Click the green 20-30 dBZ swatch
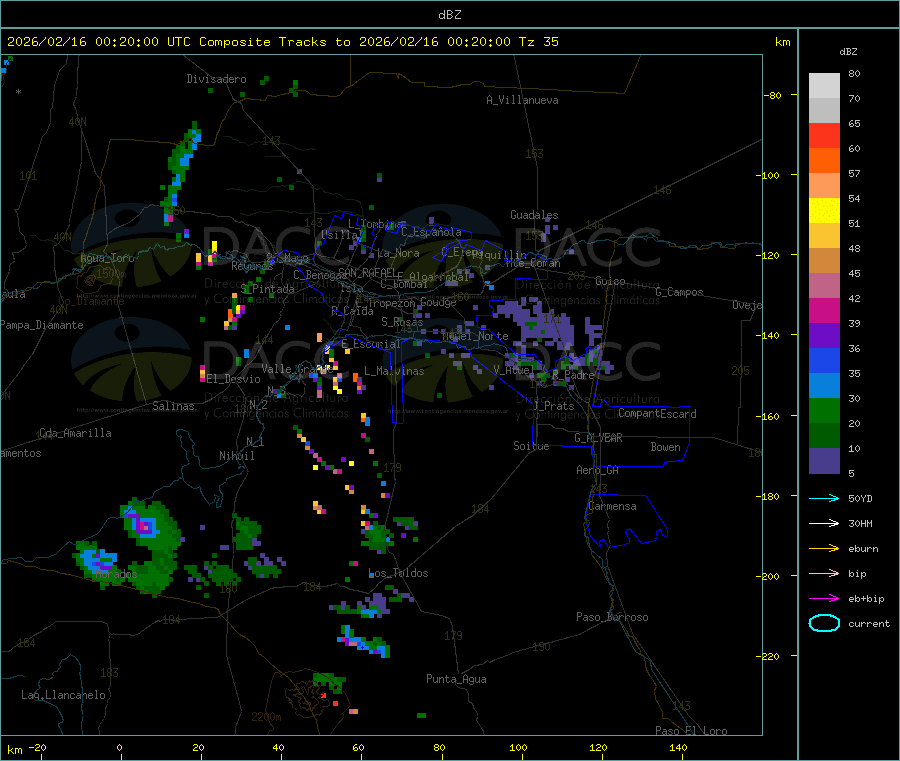 pos(824,410)
